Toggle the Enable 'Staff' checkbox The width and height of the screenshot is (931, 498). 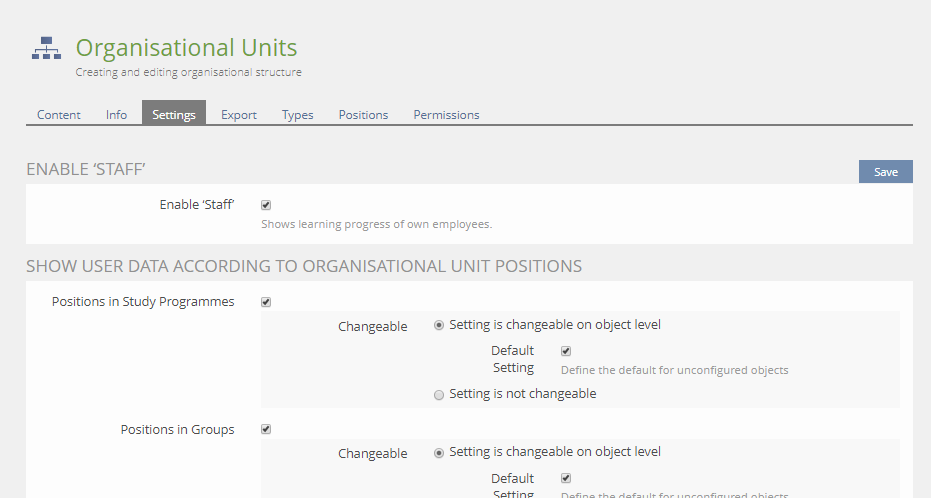(266, 205)
